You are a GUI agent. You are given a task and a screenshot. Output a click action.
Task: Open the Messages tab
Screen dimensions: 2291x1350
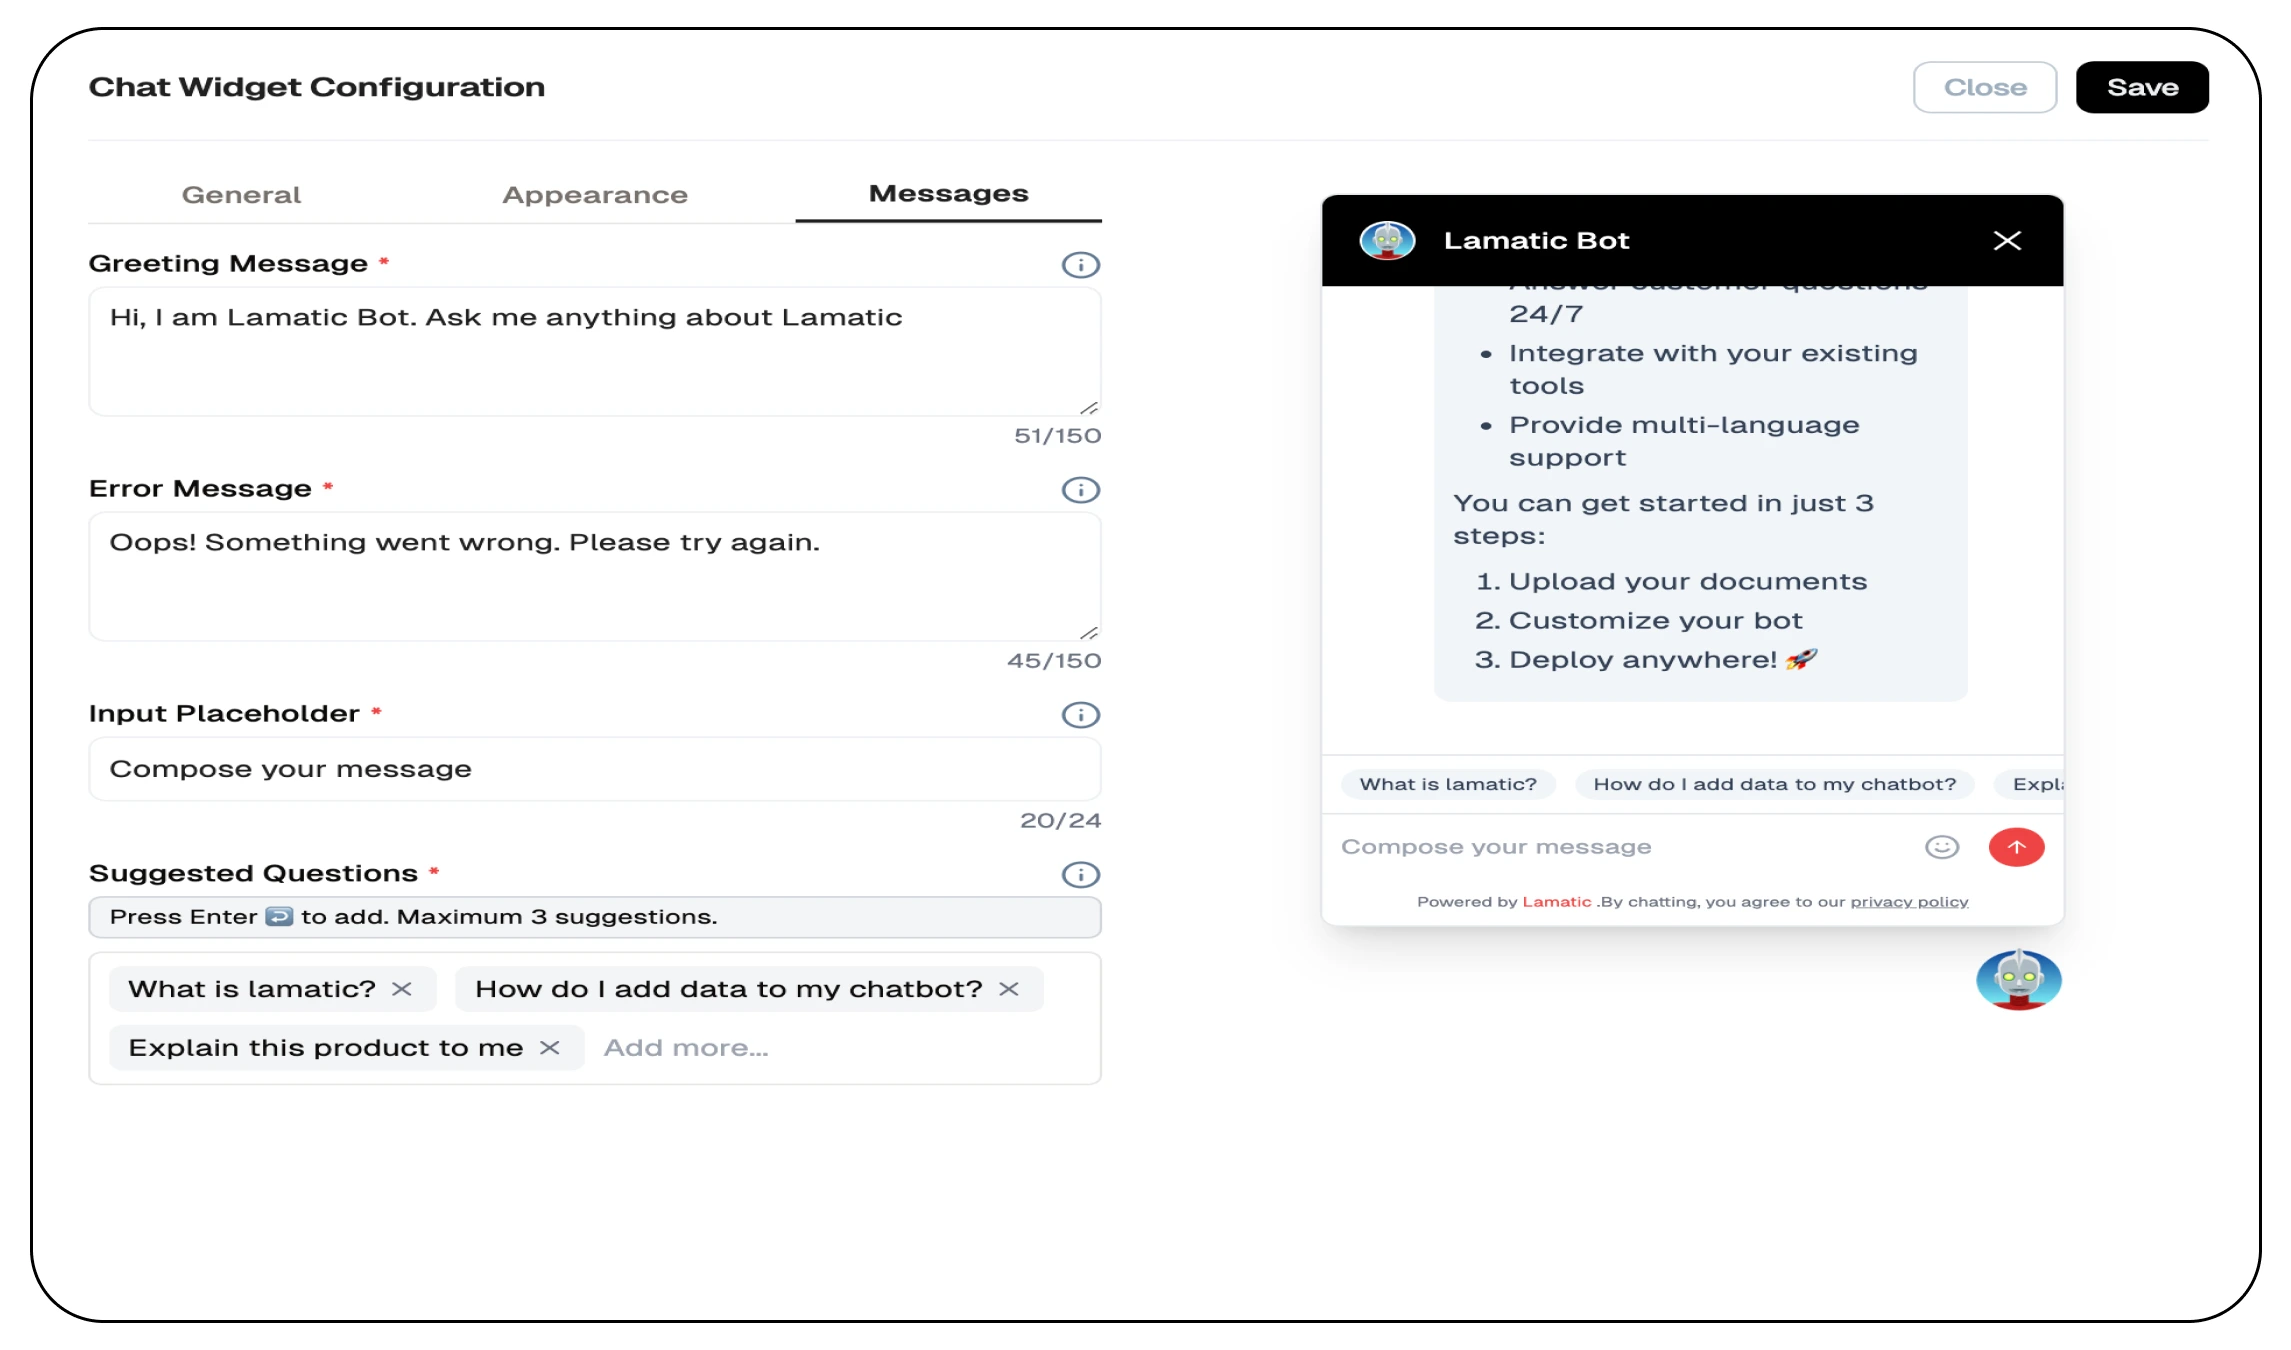tap(948, 192)
